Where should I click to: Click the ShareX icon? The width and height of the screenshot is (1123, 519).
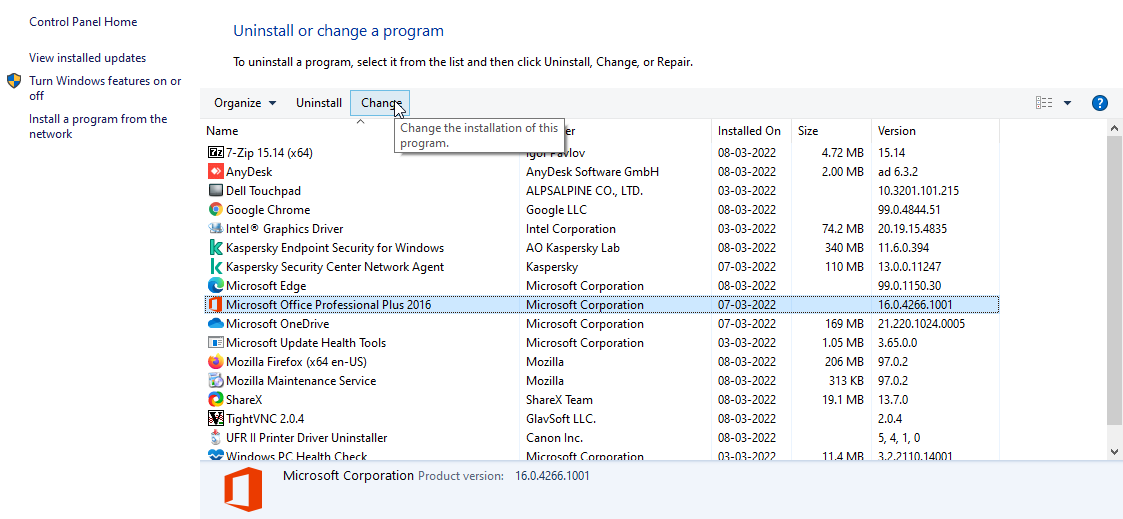click(216, 399)
